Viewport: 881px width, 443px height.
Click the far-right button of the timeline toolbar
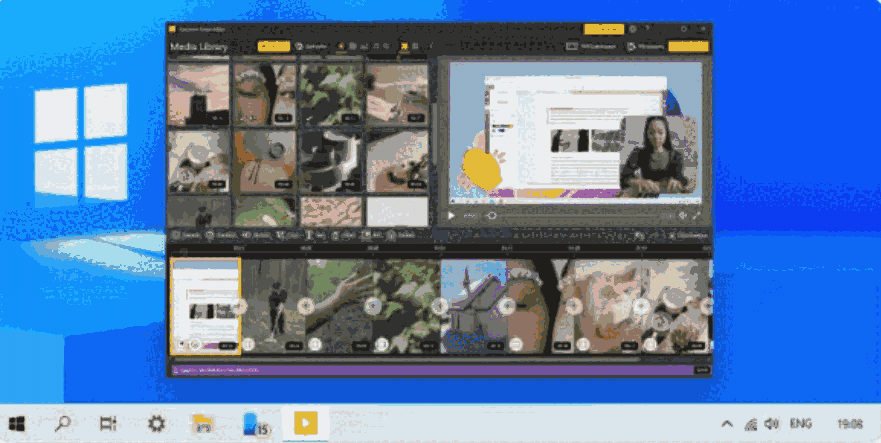688,236
